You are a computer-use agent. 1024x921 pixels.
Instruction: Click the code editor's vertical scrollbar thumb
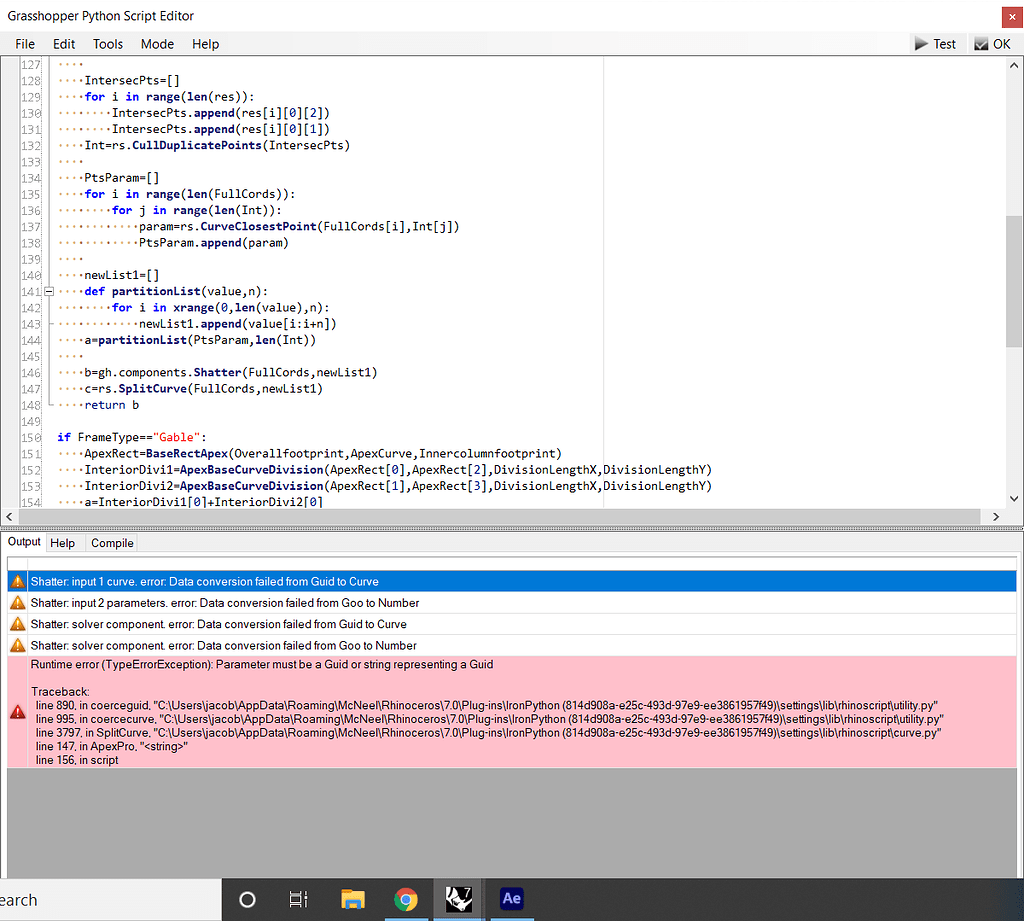pyautogui.click(x=1013, y=280)
